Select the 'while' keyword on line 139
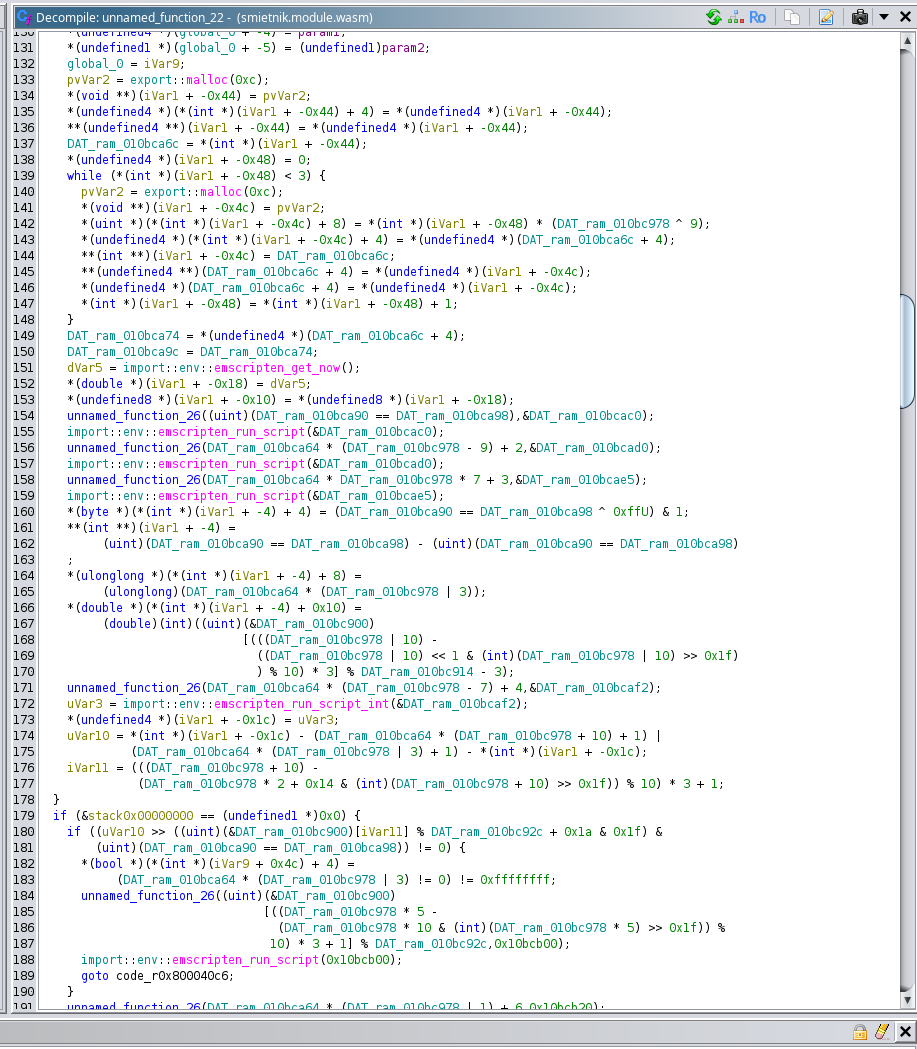 click(x=84, y=176)
